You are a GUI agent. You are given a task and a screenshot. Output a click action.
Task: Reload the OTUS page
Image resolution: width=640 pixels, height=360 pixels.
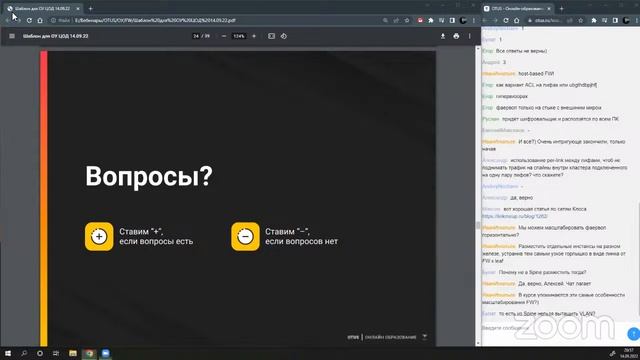click(x=506, y=20)
